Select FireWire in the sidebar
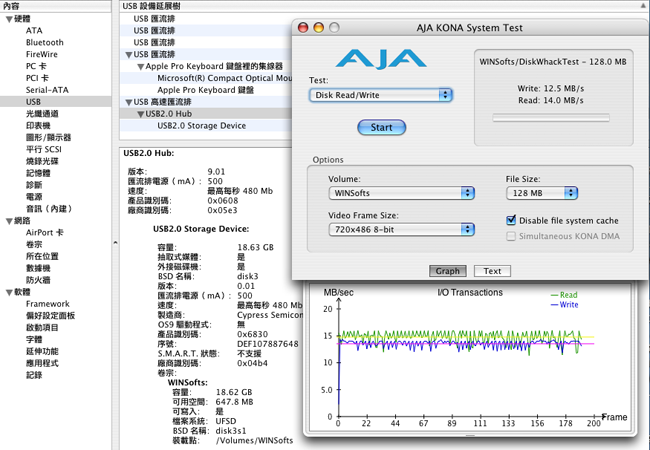 click(42, 54)
